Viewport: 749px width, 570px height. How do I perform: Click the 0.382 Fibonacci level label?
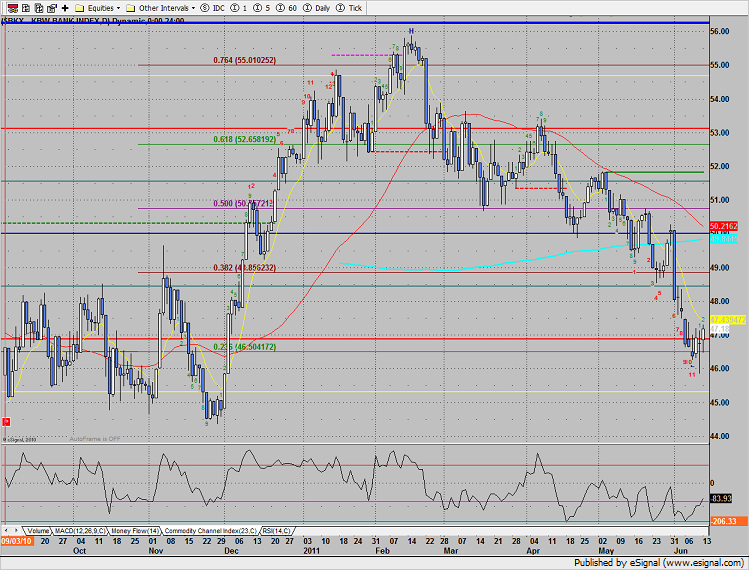tap(245, 268)
